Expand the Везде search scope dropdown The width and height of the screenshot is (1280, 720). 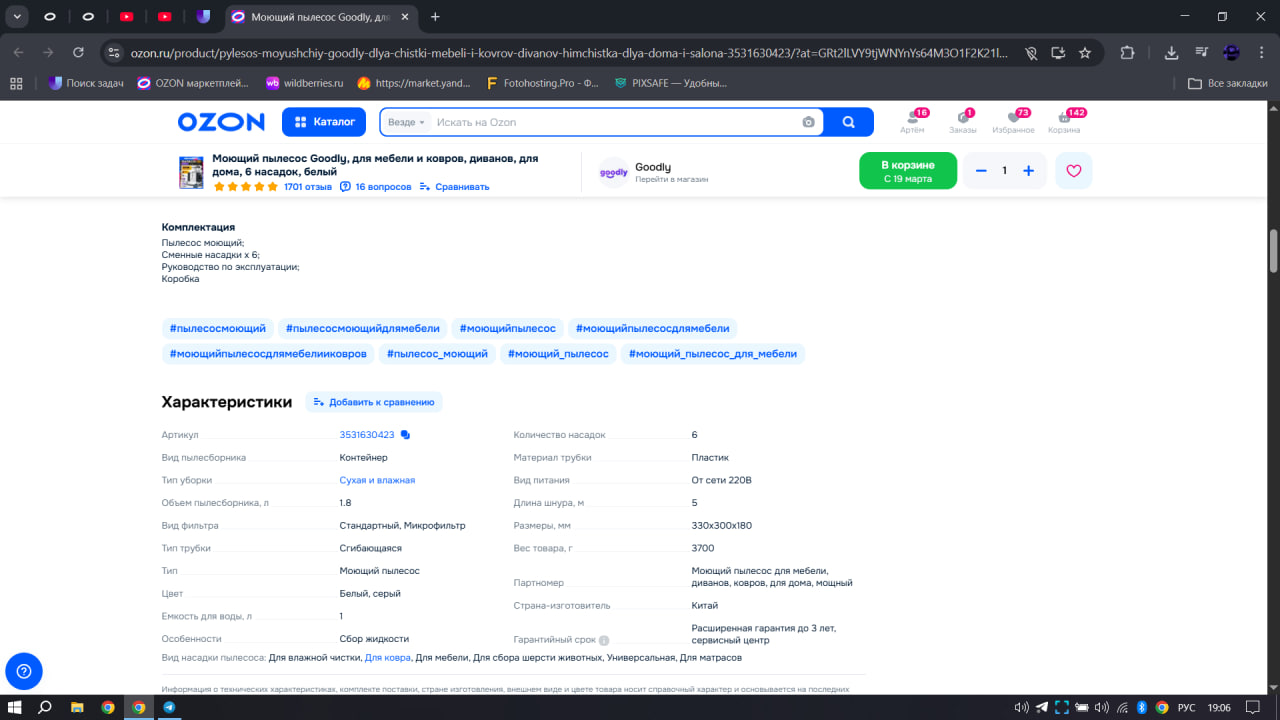tap(406, 122)
